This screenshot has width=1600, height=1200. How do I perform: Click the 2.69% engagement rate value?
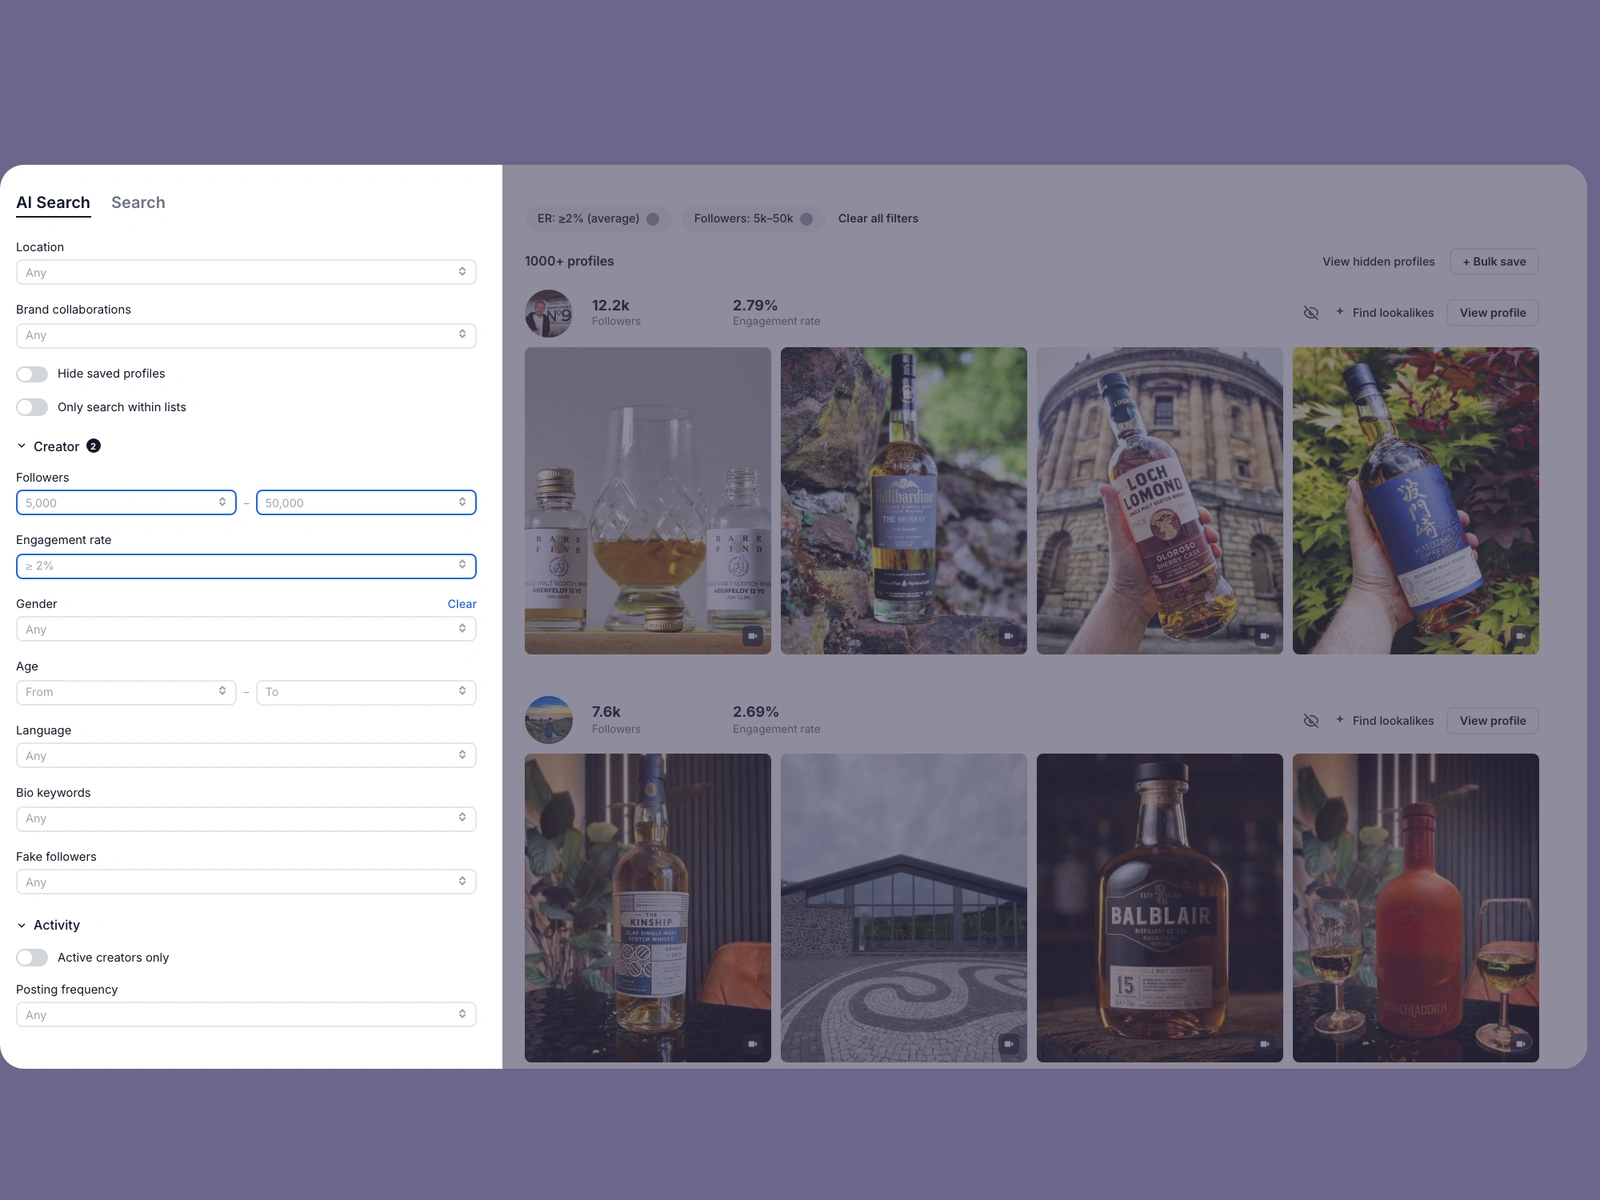pos(755,712)
